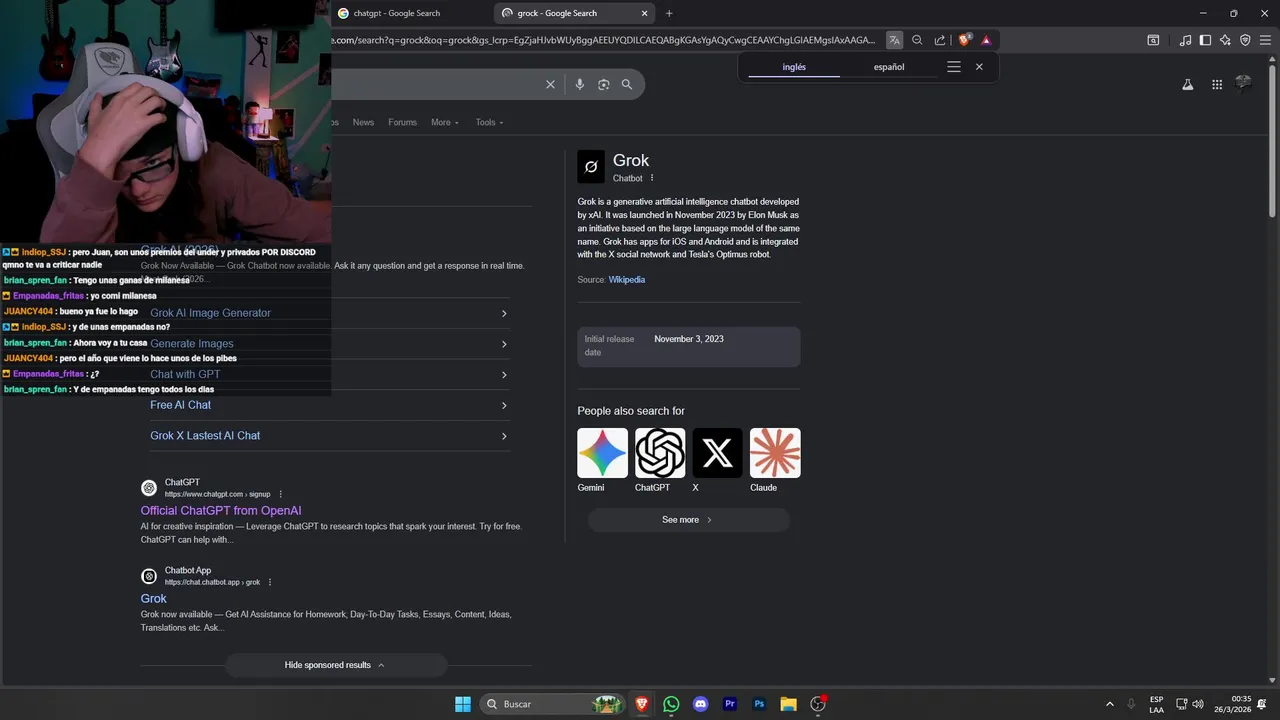Show hidden system tray icons
1280x720 pixels.
[x=1109, y=704]
